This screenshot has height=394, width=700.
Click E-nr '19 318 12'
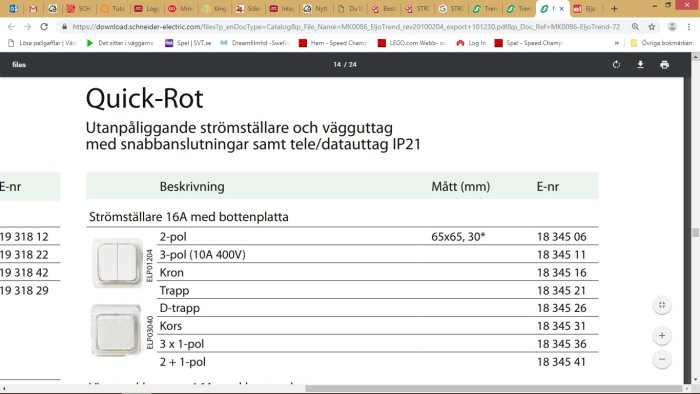coord(24,236)
